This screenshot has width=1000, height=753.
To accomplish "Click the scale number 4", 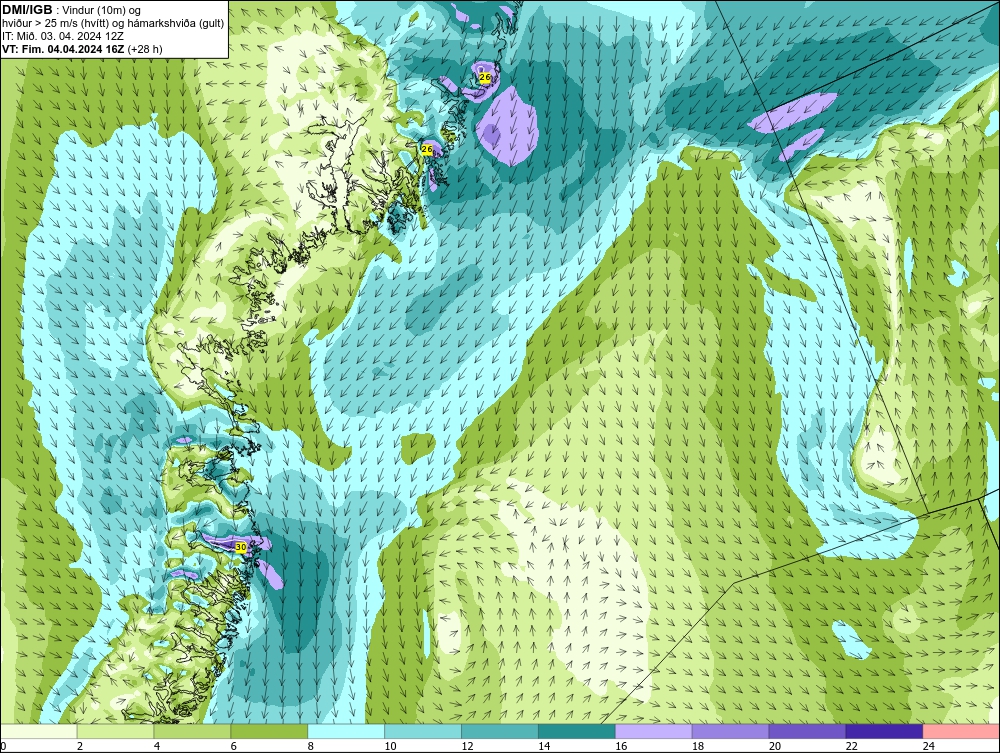I will click(x=157, y=746).
